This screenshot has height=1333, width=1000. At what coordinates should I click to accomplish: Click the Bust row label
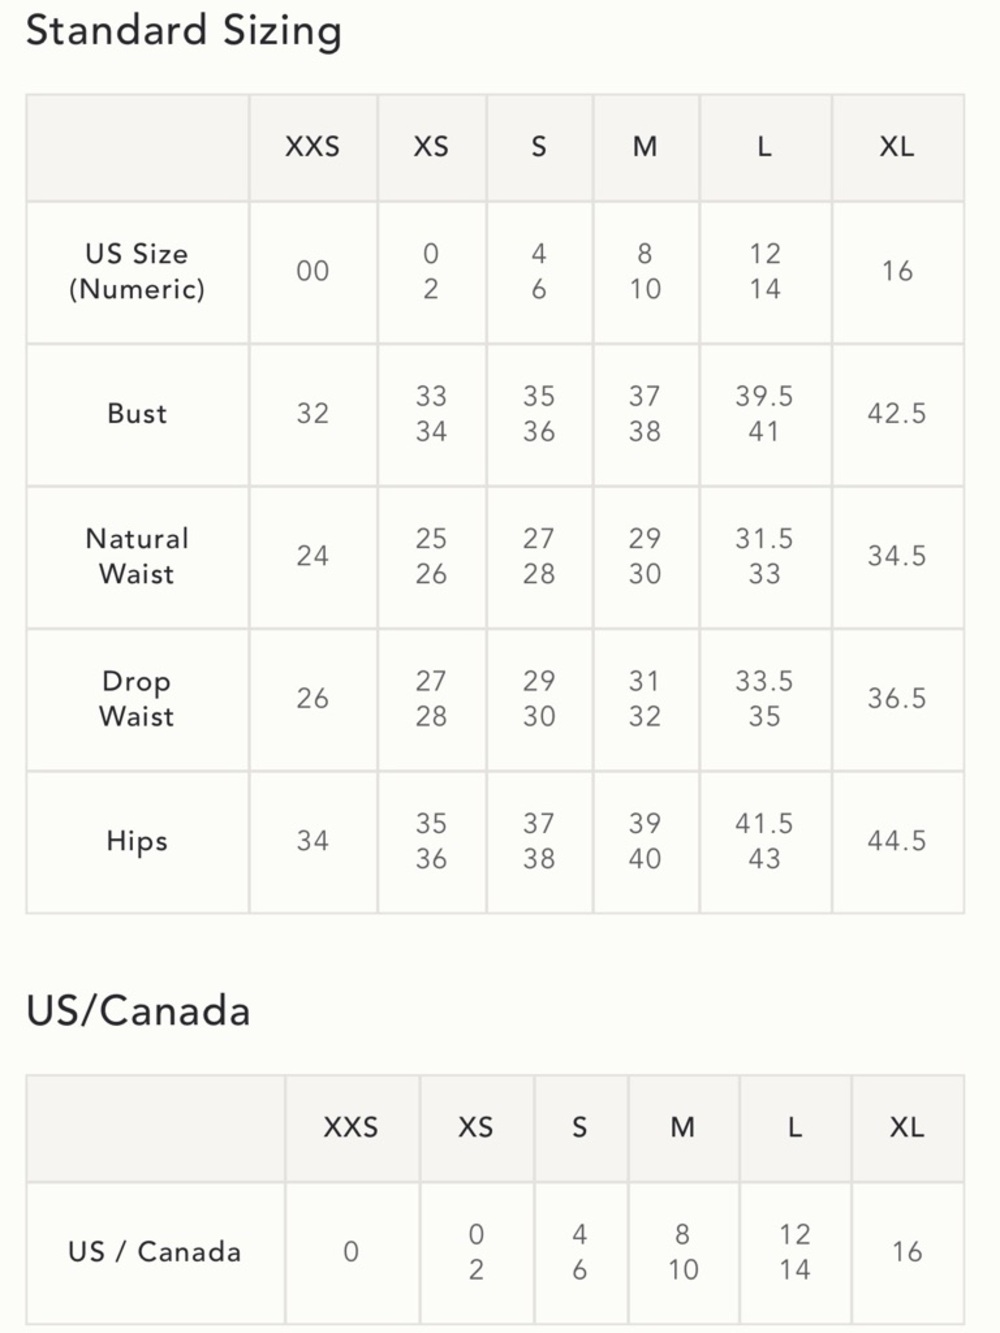coord(137,414)
